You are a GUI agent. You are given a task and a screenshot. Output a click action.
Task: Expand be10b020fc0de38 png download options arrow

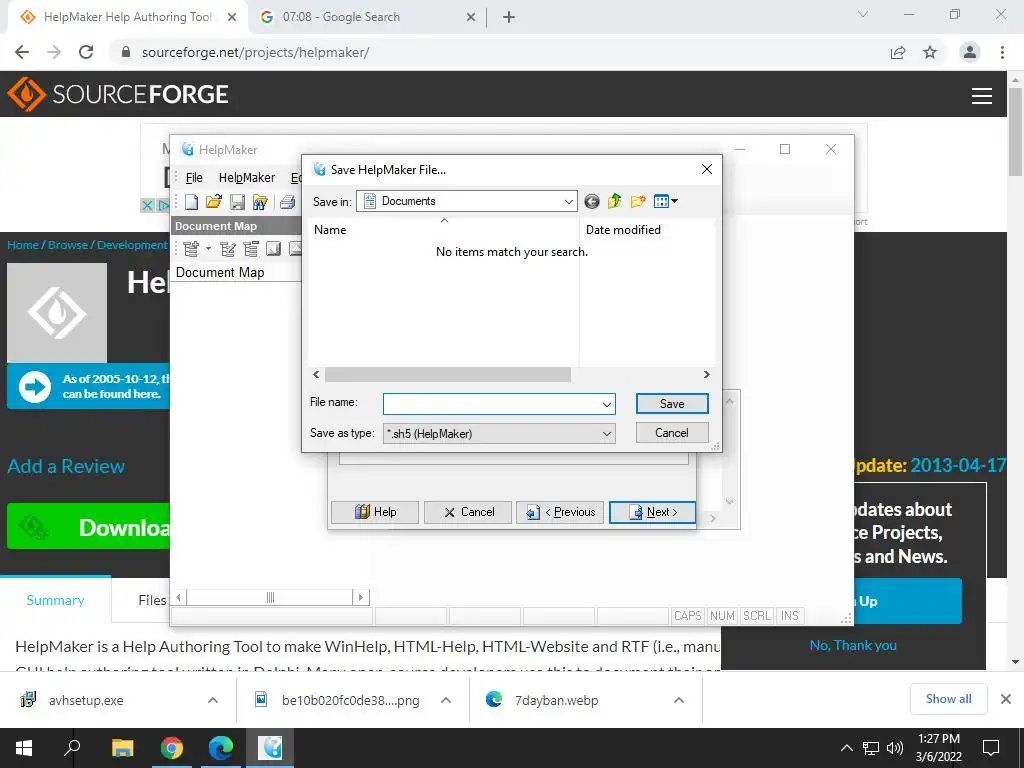(446, 700)
